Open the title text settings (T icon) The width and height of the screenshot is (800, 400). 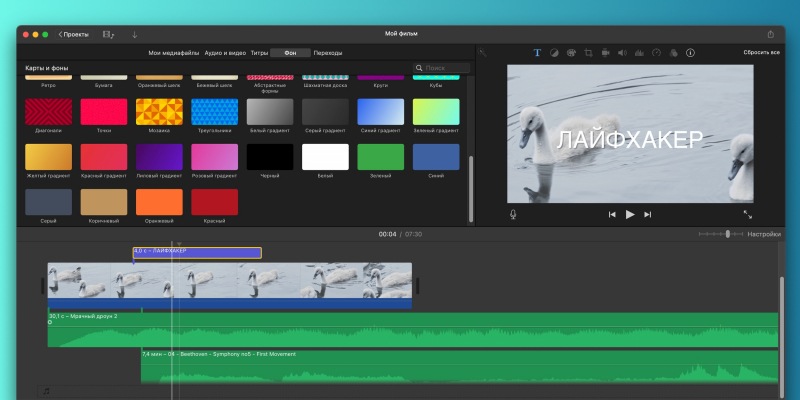[537, 53]
